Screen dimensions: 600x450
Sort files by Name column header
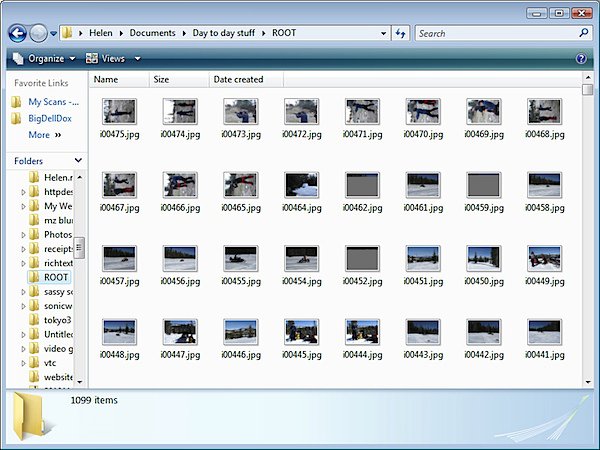coord(106,79)
